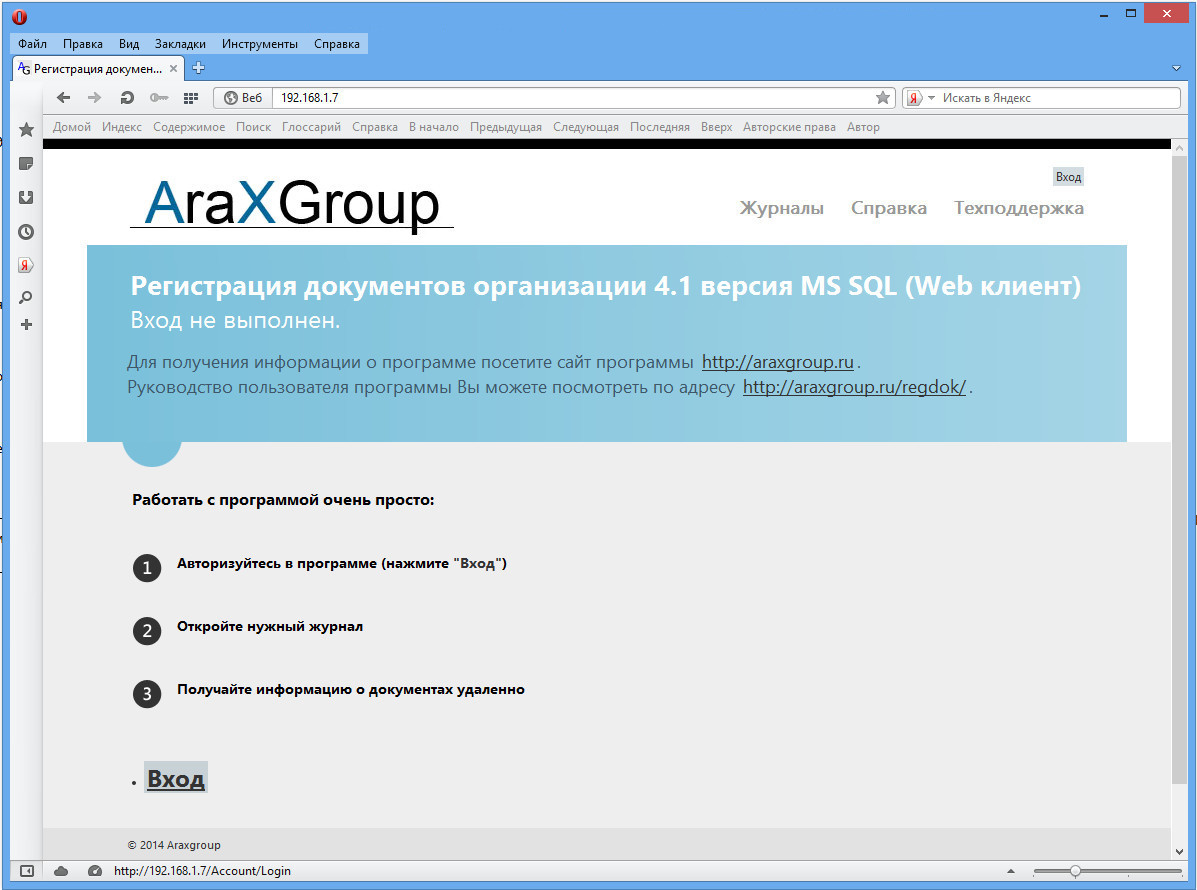Open the Справка menu in menu bar
1197x890 pixels.
(337, 44)
